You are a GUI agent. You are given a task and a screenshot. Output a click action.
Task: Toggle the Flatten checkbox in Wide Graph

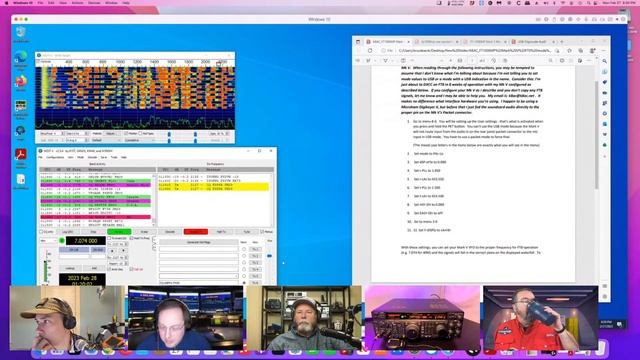click(130, 133)
